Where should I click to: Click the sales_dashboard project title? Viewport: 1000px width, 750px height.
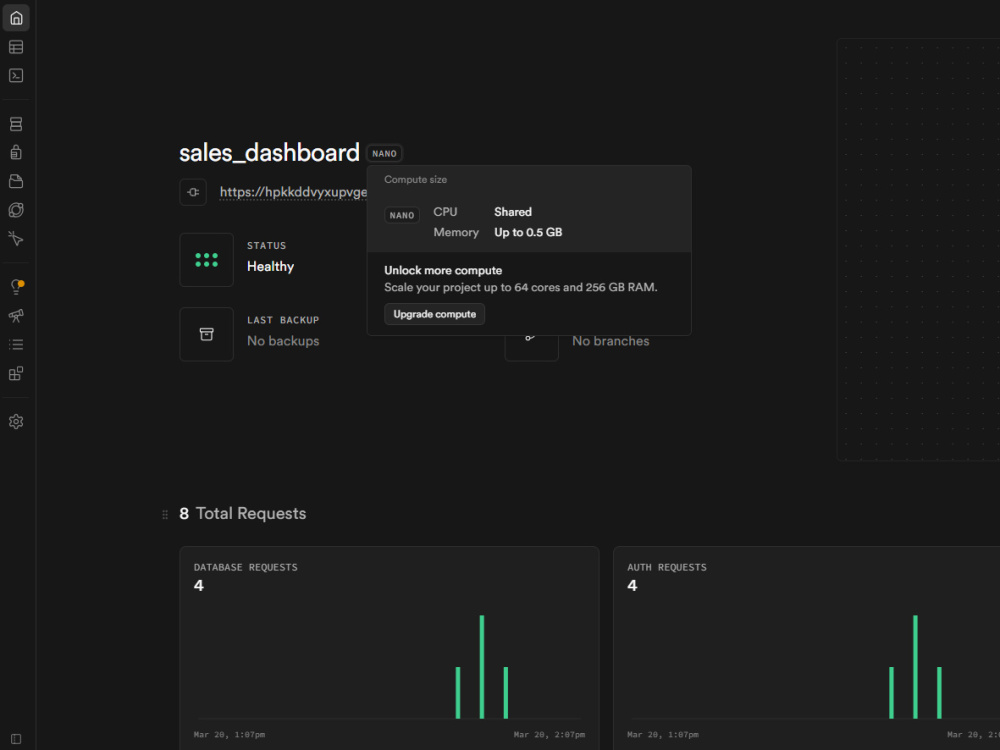click(269, 153)
